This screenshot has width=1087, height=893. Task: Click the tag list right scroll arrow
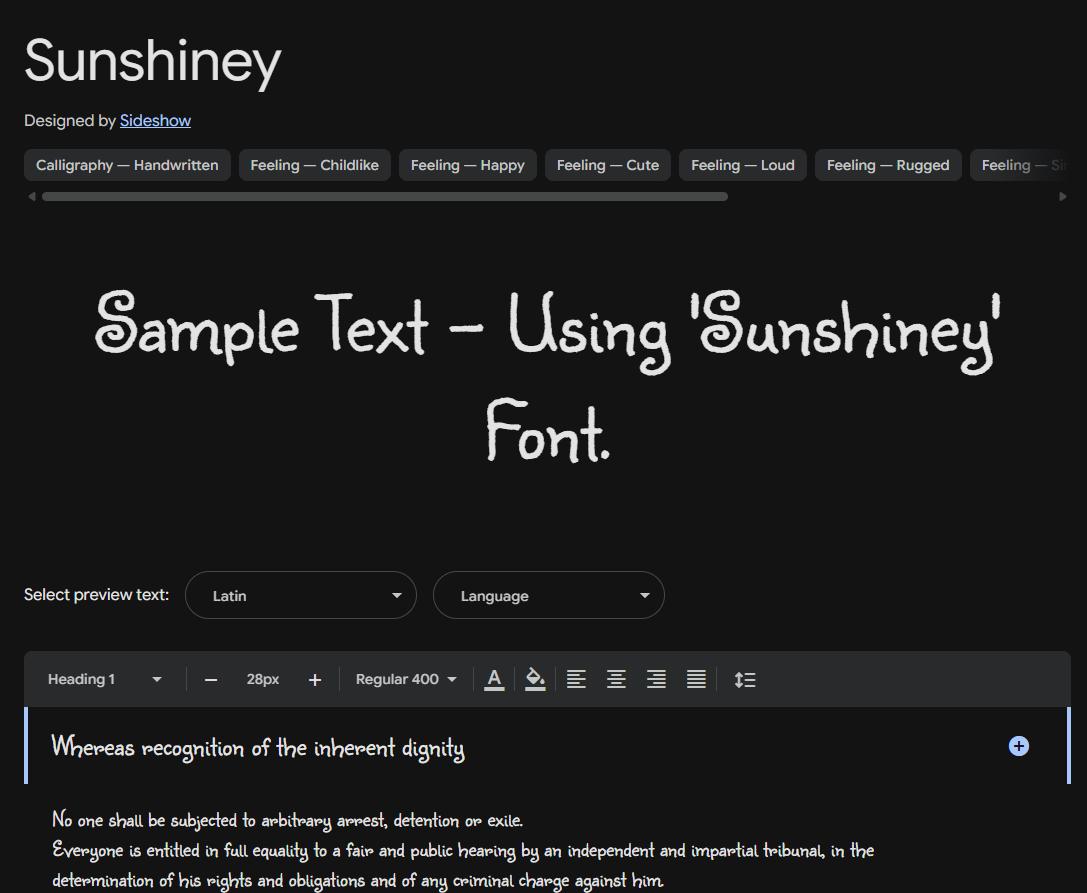pos(1063,197)
